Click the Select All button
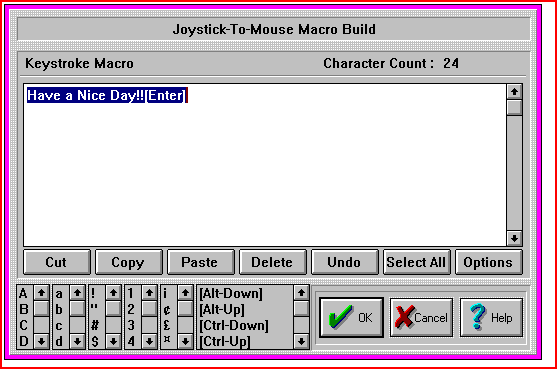 (x=417, y=262)
